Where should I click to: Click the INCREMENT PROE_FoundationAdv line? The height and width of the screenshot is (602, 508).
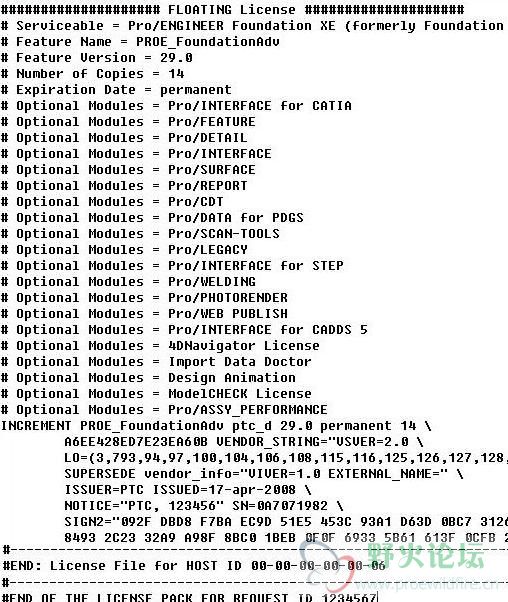(216, 426)
